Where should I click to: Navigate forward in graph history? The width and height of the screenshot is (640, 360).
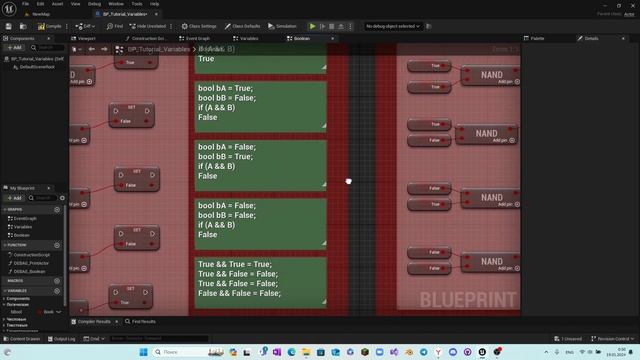pyautogui.click(x=104, y=49)
